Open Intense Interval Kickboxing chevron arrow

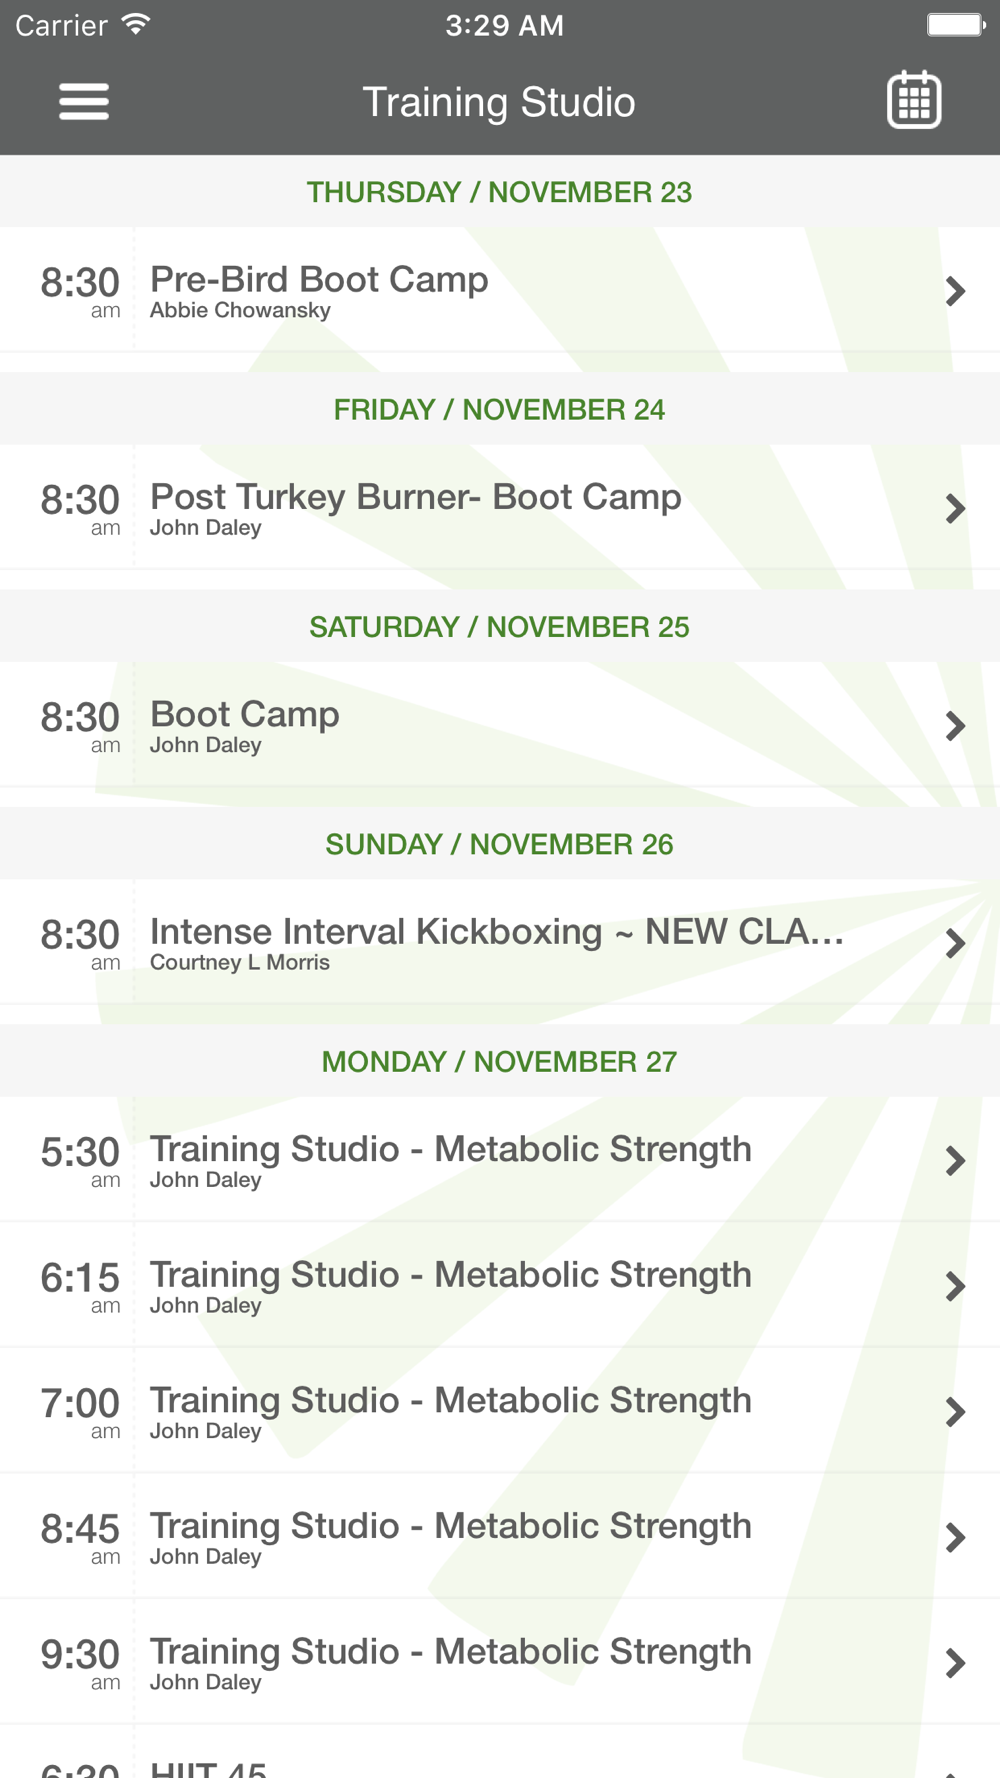pos(956,943)
